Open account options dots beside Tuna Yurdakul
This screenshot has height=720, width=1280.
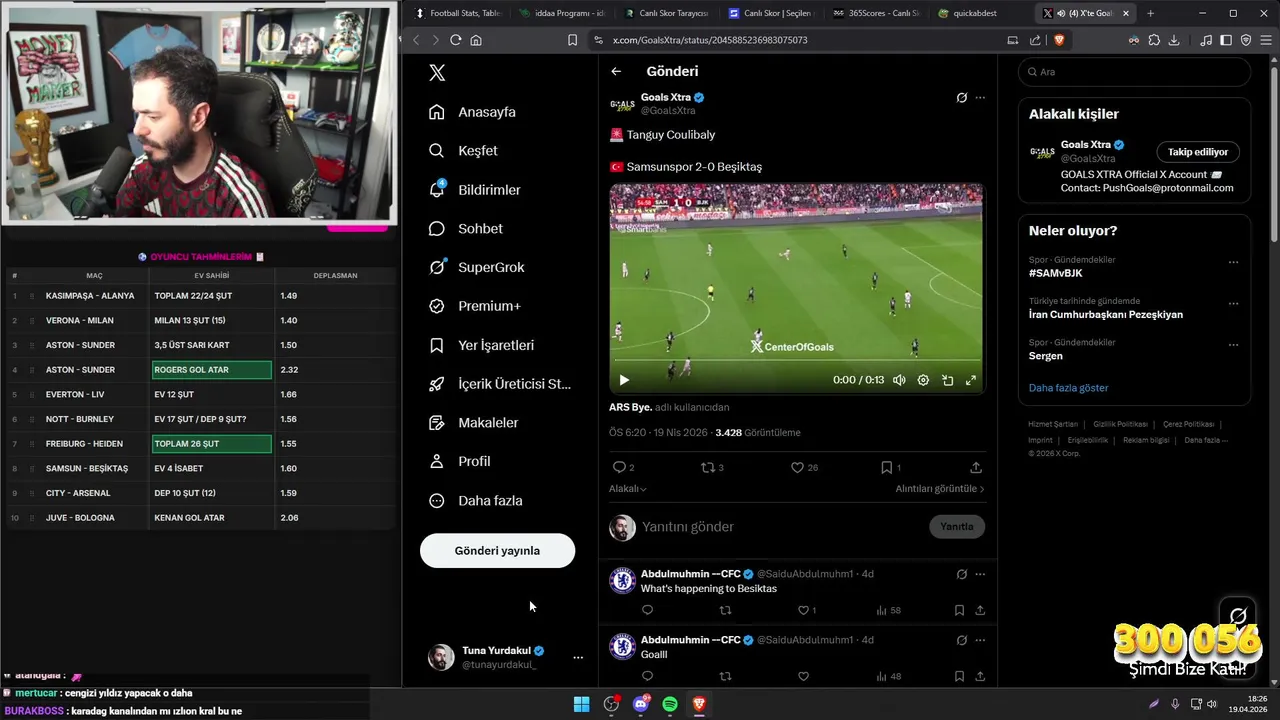click(x=577, y=658)
